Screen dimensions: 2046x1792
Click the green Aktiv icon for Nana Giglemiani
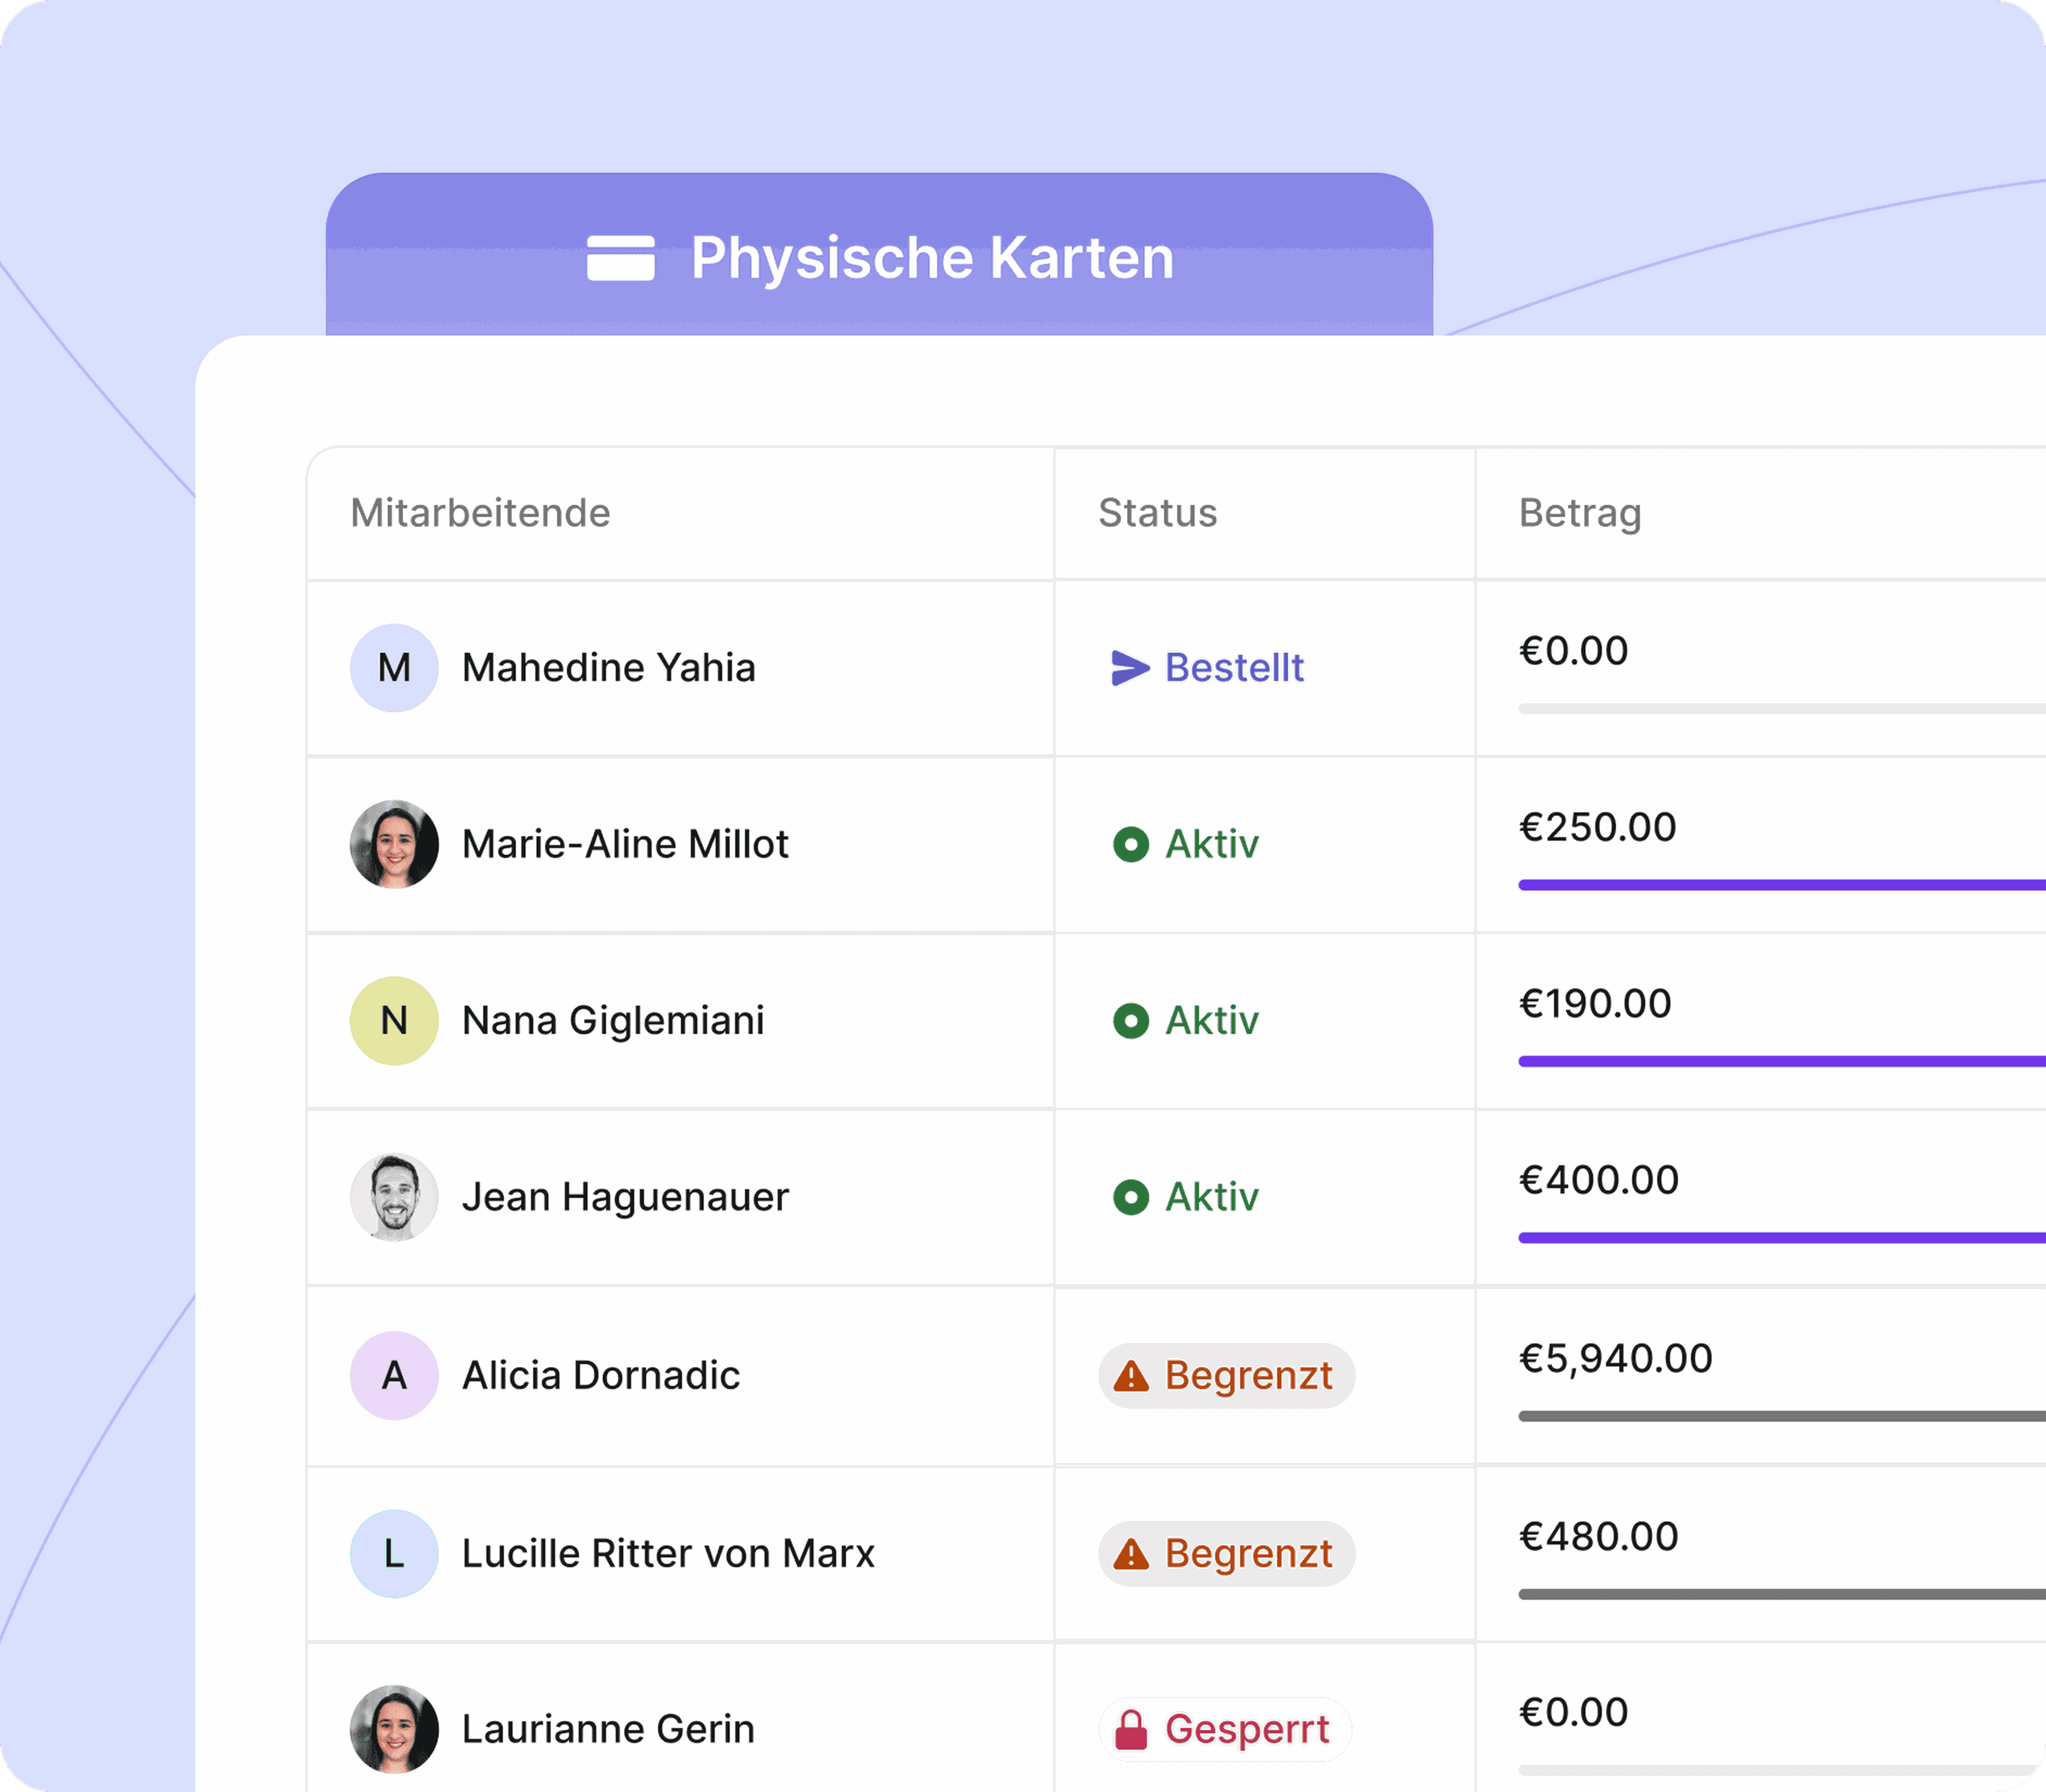tap(1131, 1021)
